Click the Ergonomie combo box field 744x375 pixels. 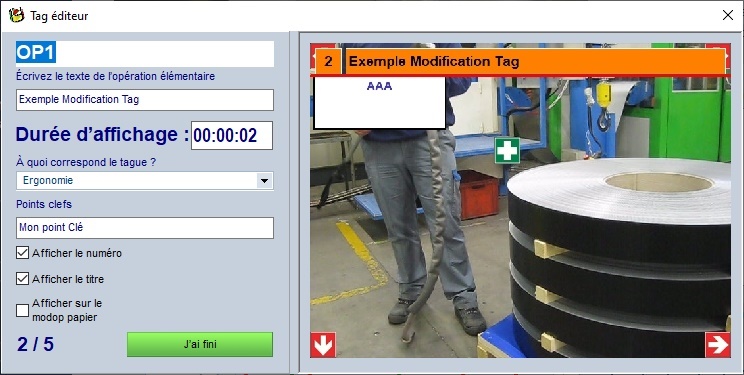145,181
